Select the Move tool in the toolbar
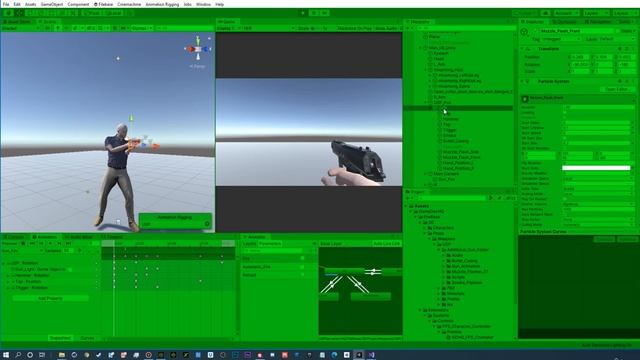Screen dimensions: 640x360 [x=19, y=13]
